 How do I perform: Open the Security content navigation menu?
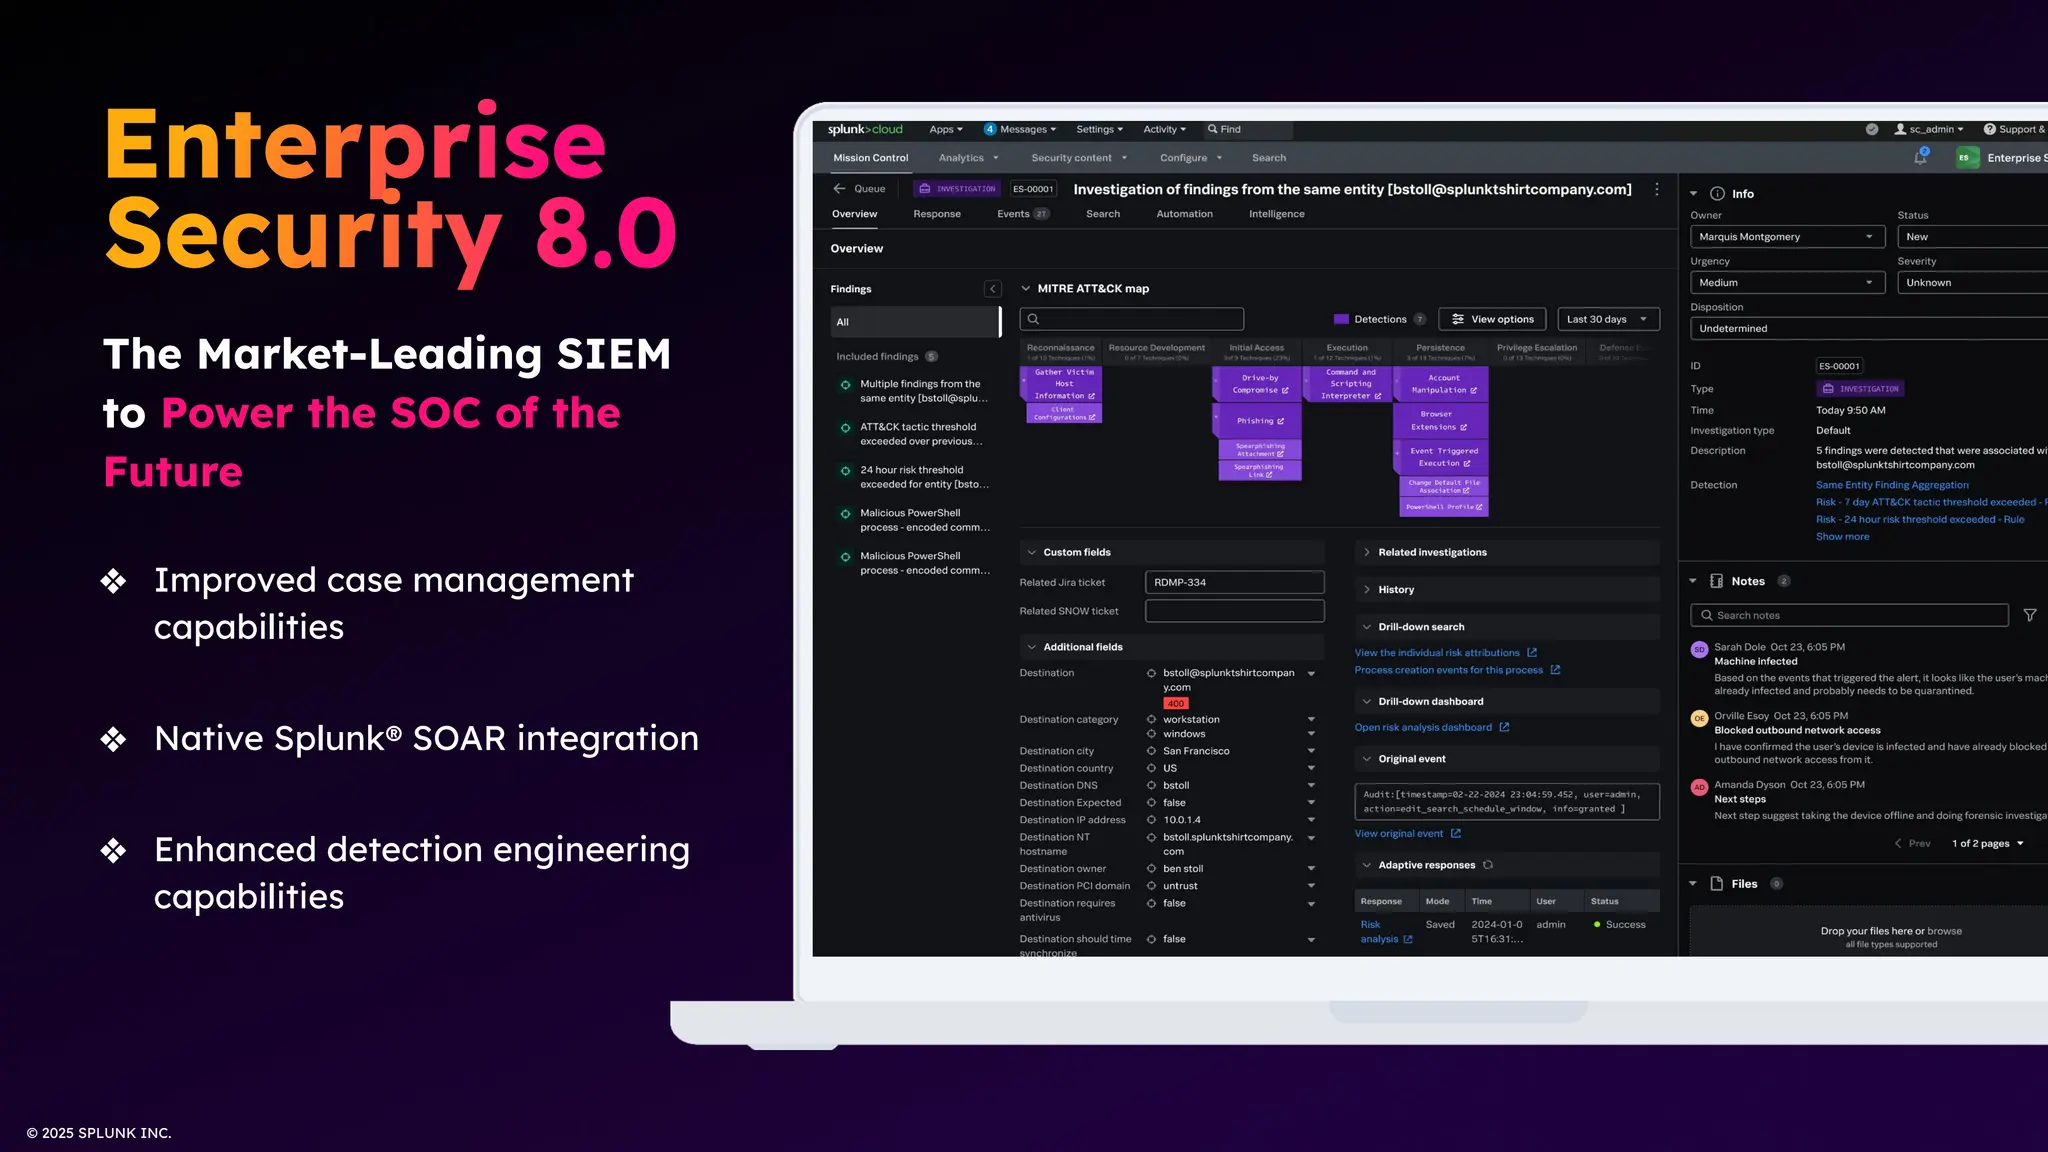coord(1079,158)
